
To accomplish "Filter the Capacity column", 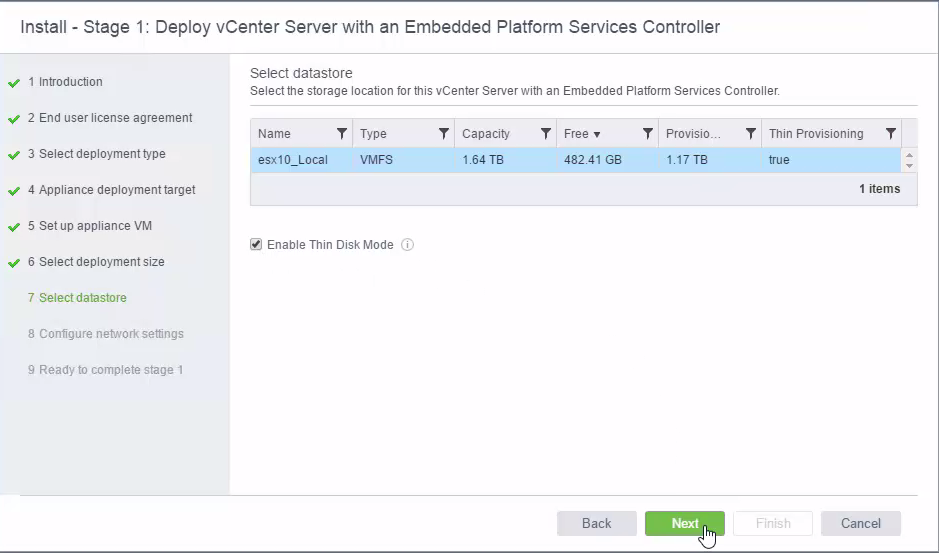I will (x=546, y=134).
